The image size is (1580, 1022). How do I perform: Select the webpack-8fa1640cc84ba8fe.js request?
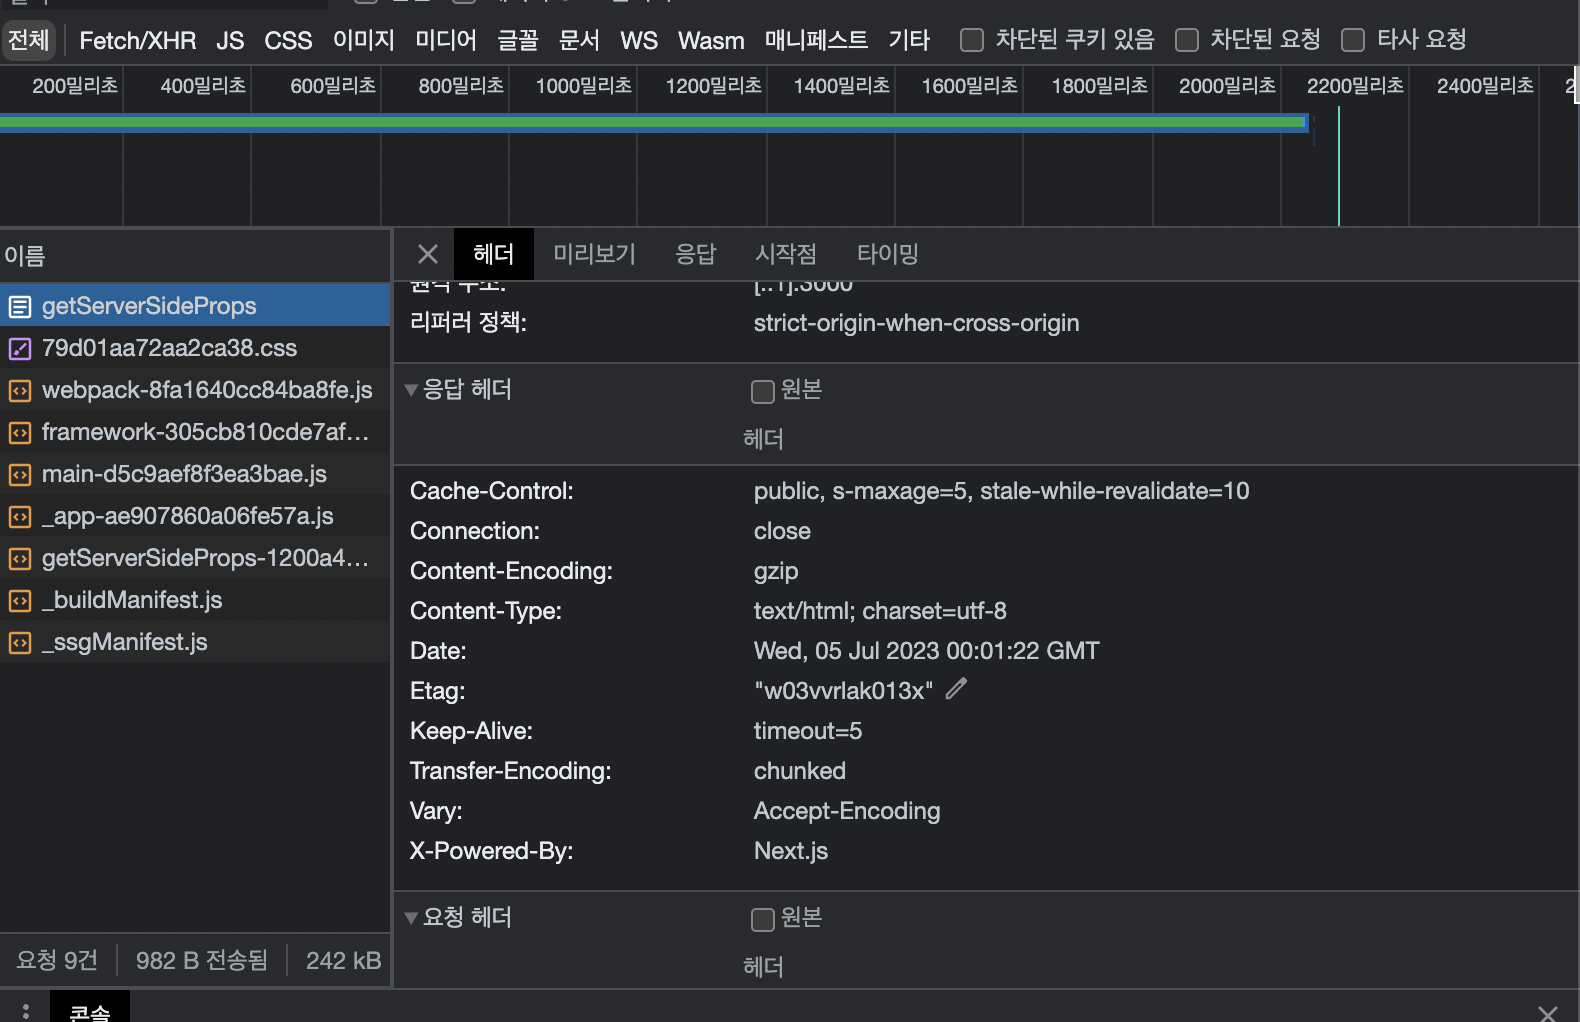(x=195, y=390)
